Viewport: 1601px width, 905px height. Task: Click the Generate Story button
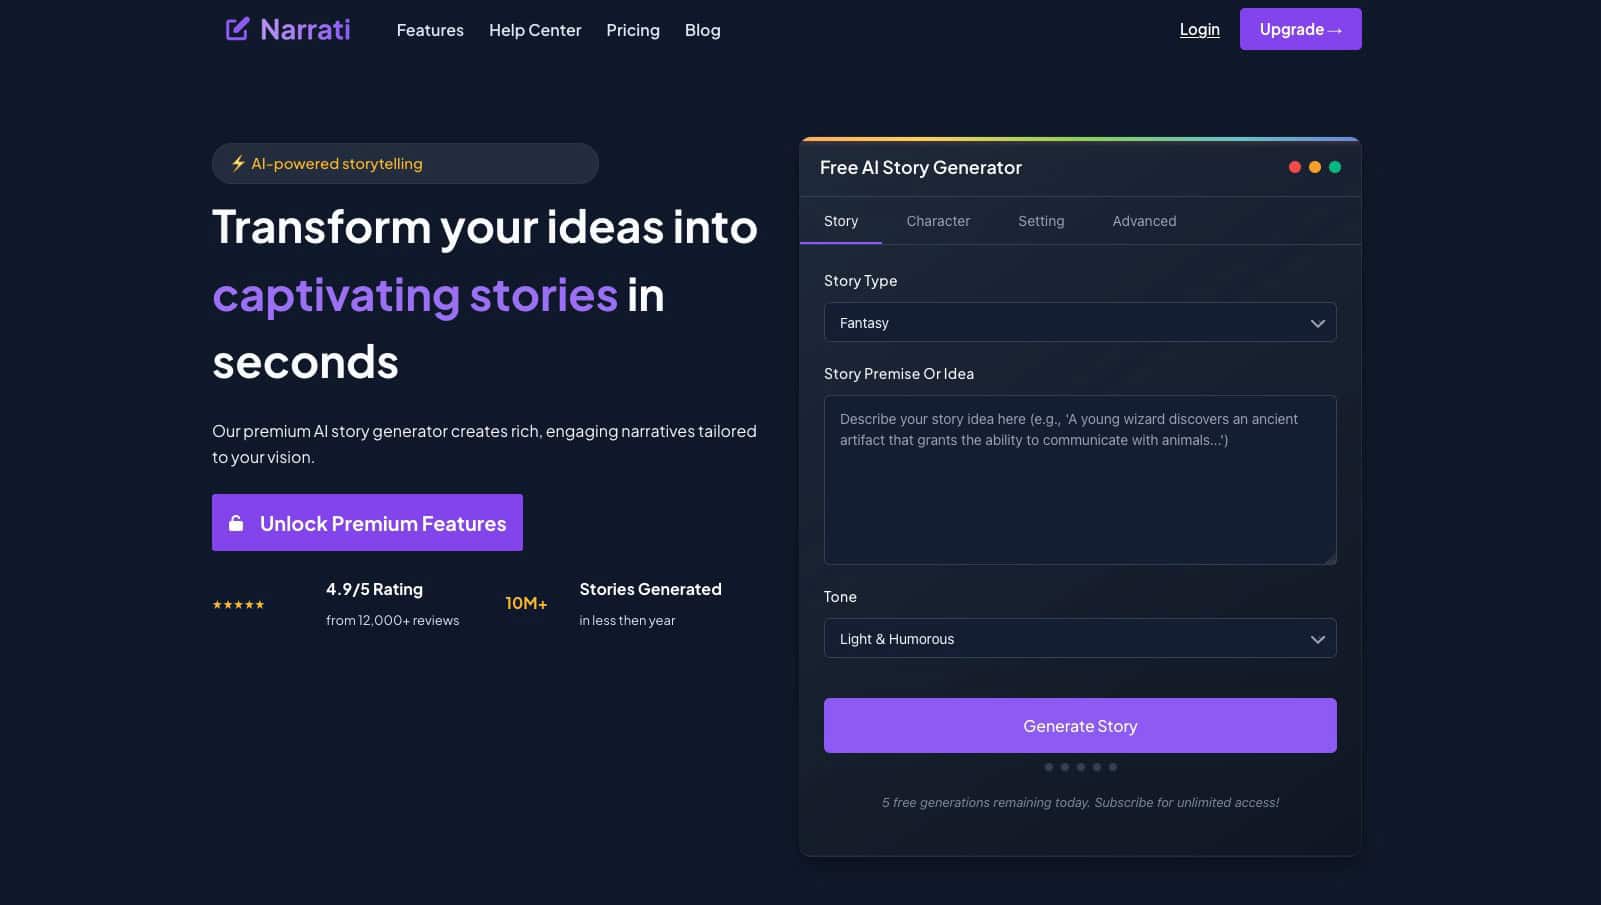click(1080, 725)
